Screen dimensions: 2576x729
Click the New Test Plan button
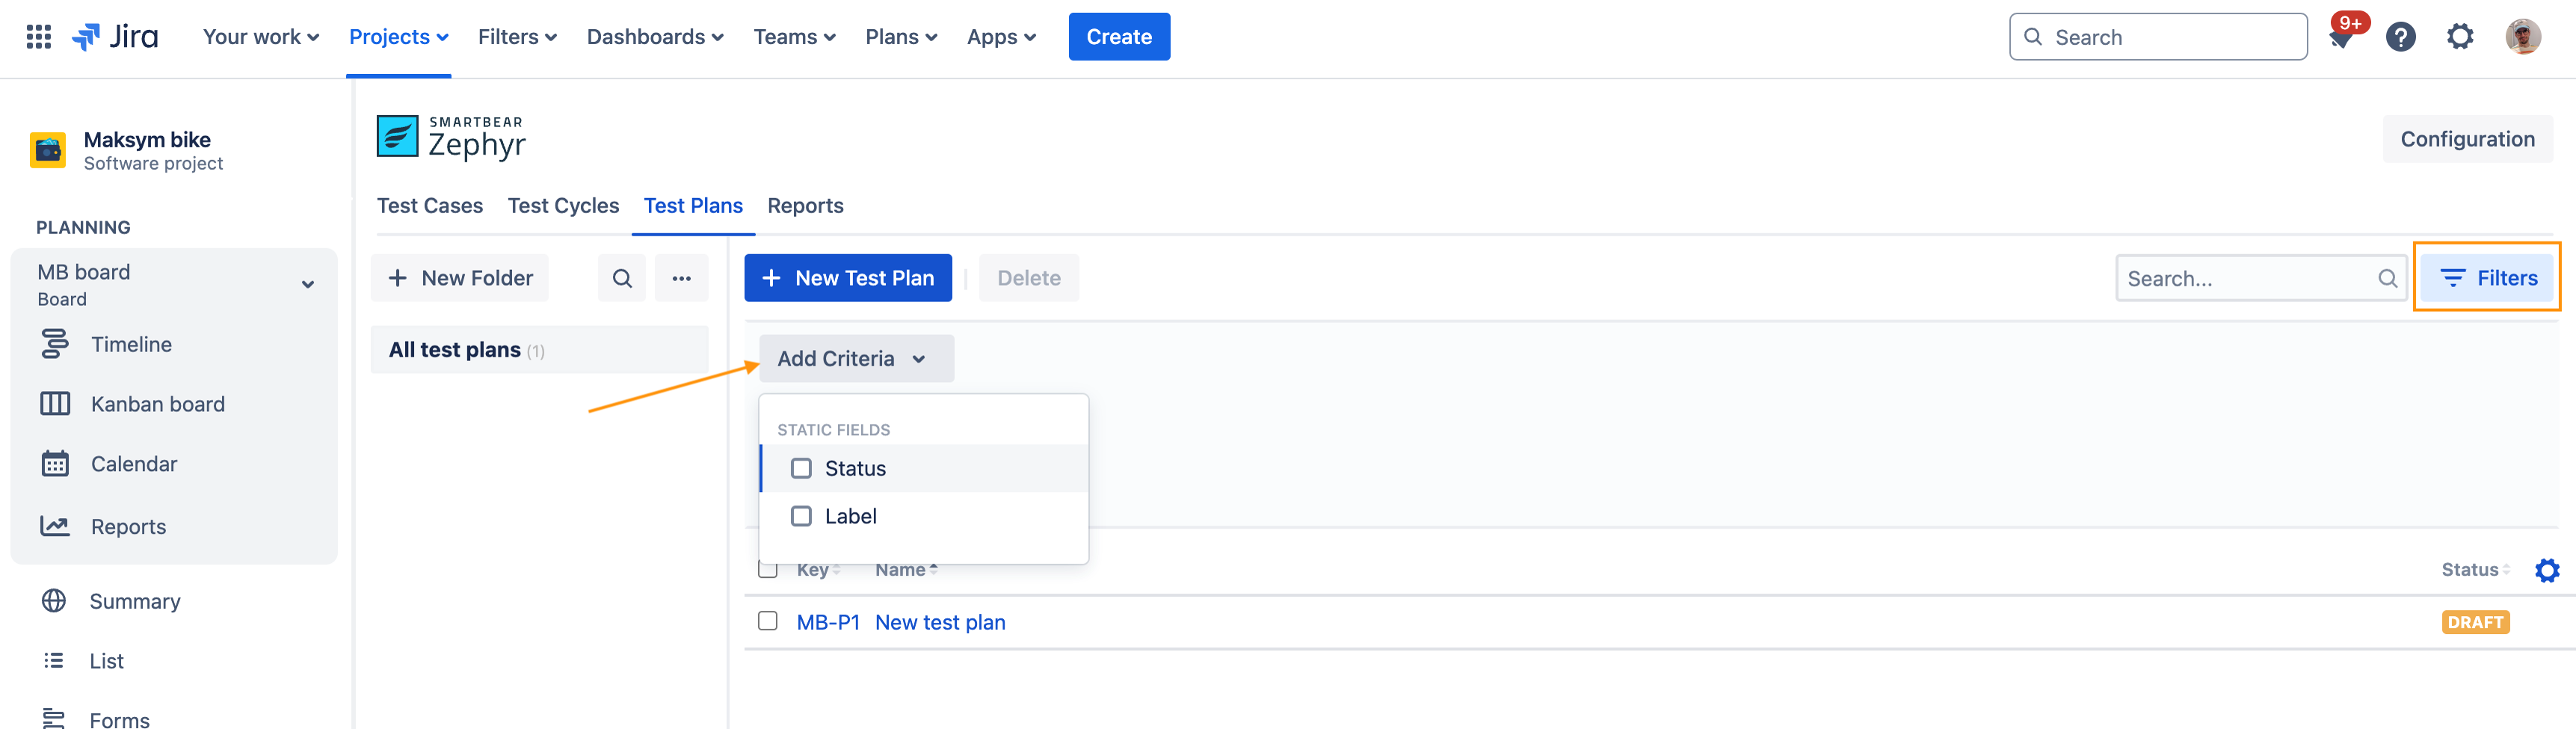pos(847,278)
